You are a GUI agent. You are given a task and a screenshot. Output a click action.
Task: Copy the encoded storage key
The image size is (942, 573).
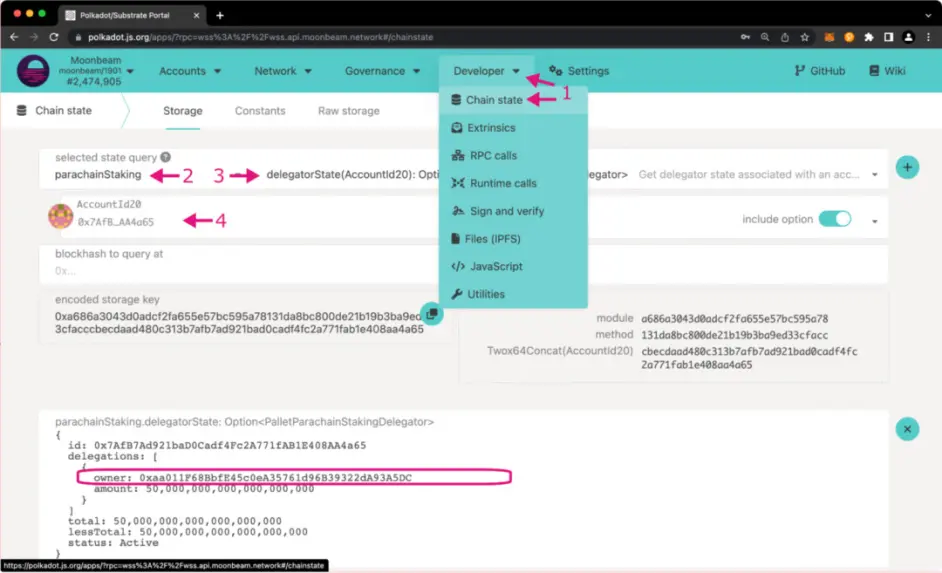coord(431,314)
